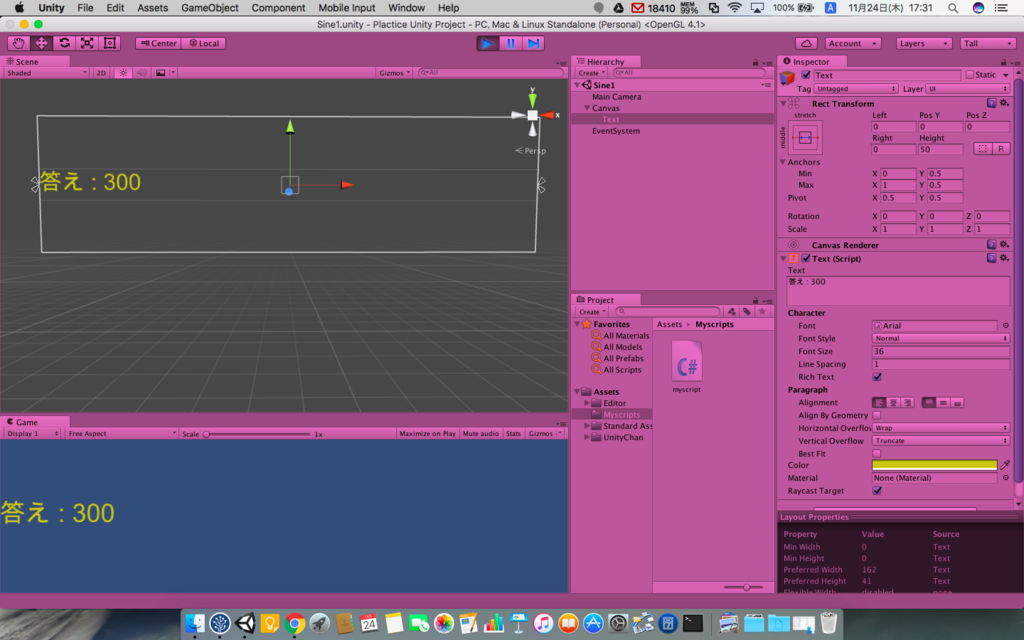Open the Tall layout dropdown
Viewport: 1024px width, 640px height.
click(x=987, y=43)
